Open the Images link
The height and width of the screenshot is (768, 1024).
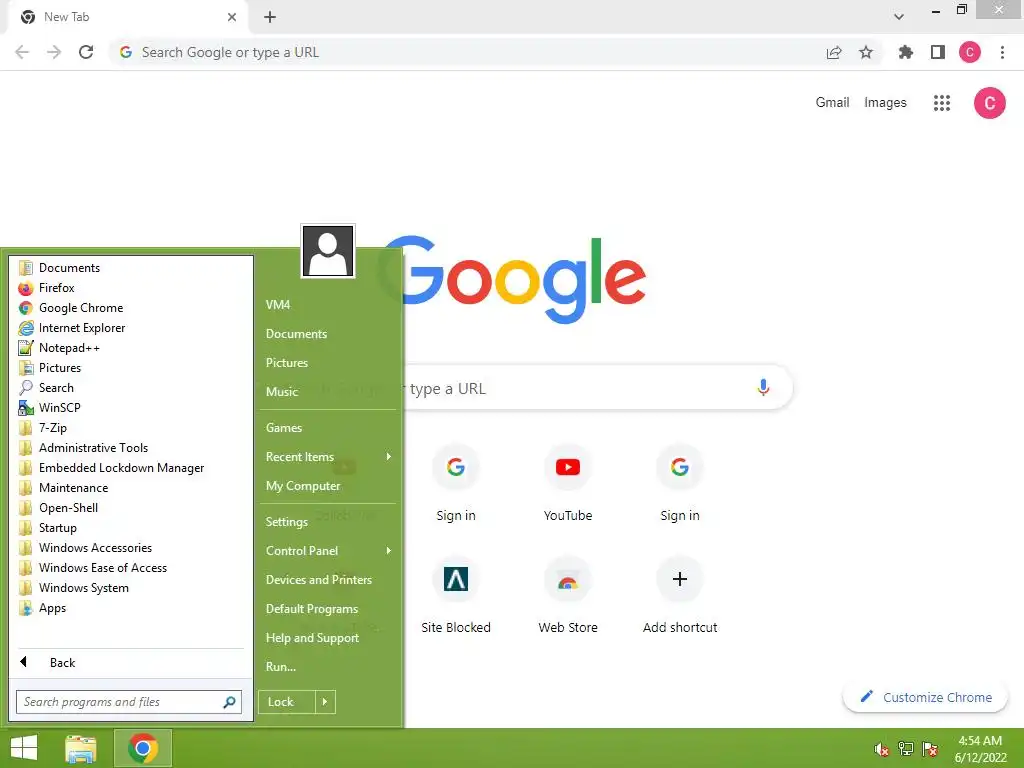point(885,103)
